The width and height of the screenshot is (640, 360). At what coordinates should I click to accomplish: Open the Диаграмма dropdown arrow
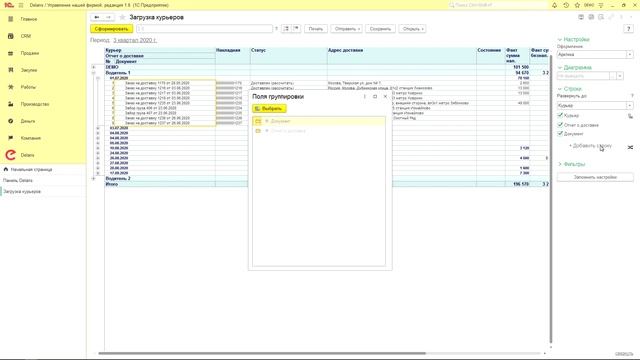pos(620,76)
